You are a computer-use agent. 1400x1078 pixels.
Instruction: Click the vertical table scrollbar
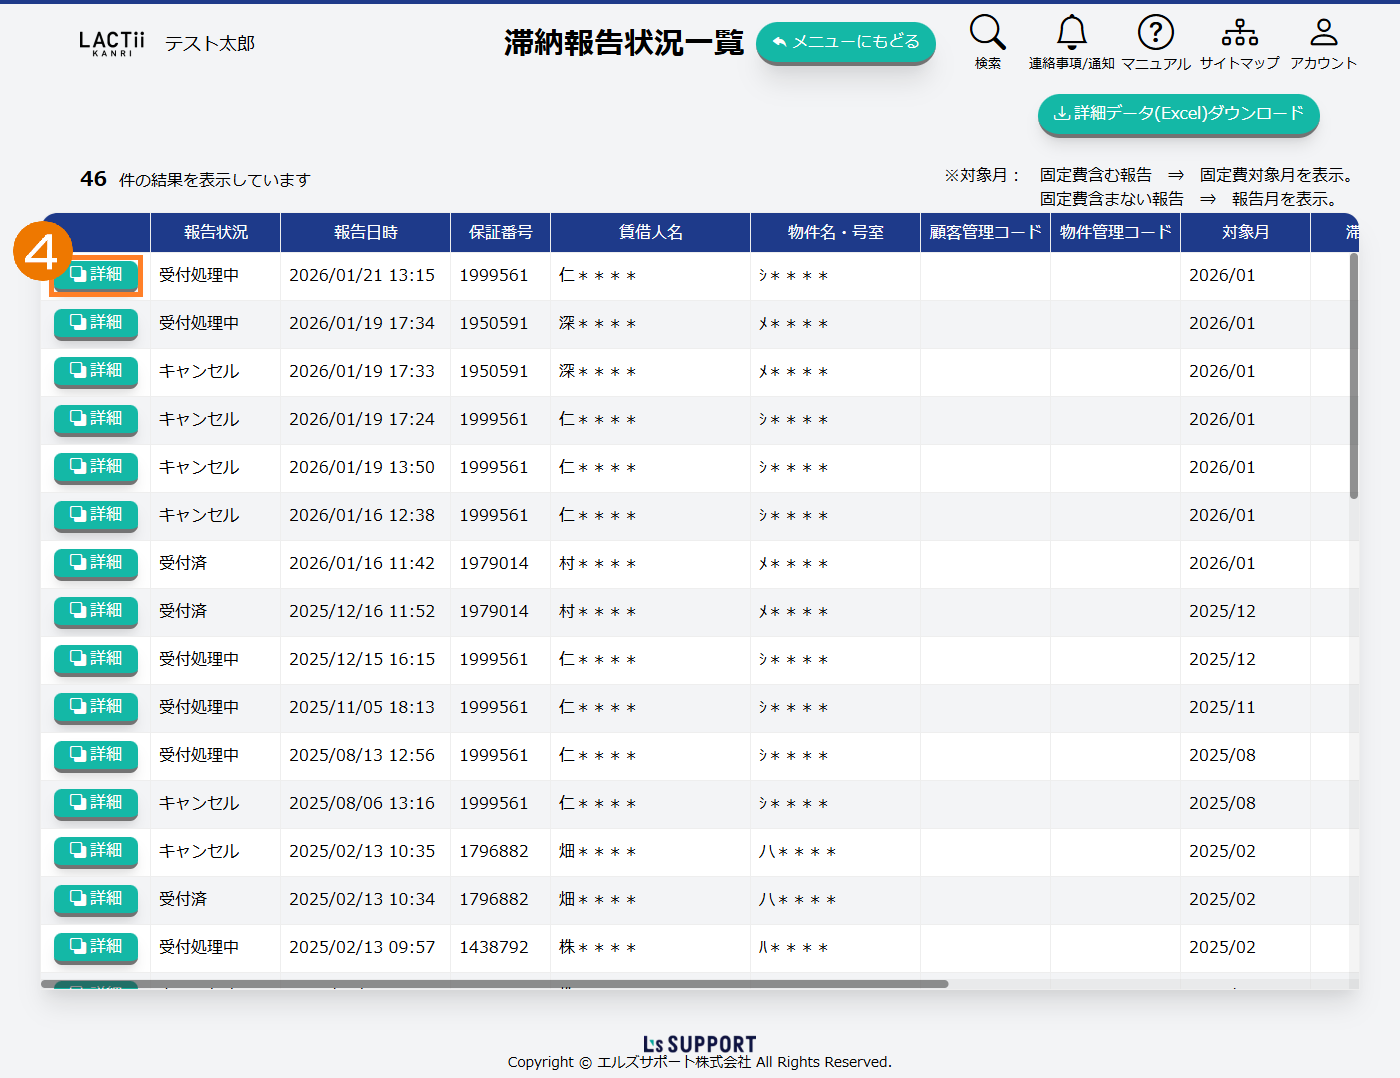pyautogui.click(x=1354, y=375)
